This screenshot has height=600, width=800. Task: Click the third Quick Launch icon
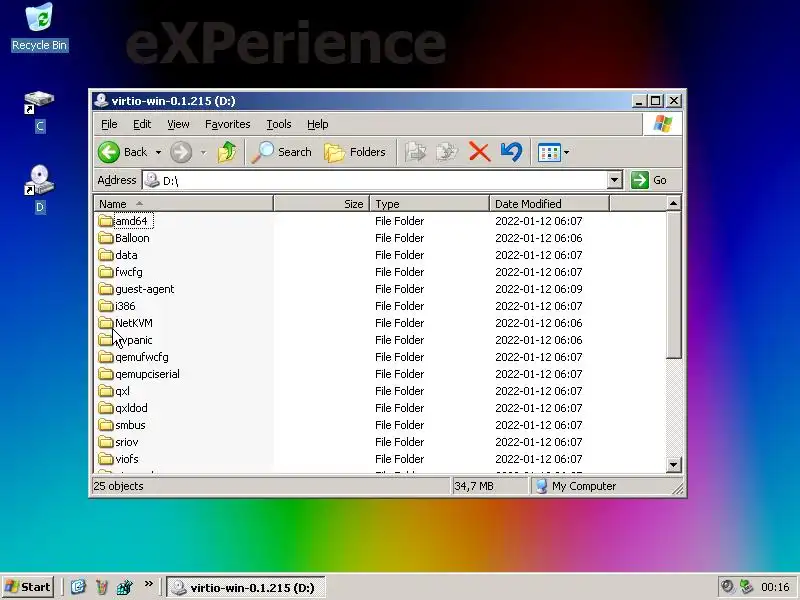coord(124,587)
